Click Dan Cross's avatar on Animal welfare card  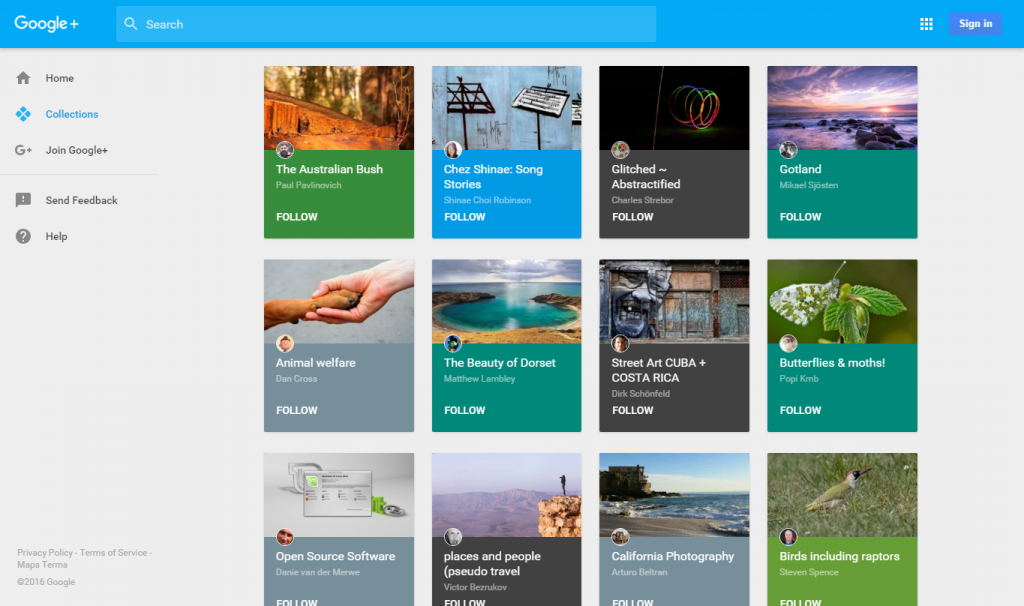pos(285,342)
